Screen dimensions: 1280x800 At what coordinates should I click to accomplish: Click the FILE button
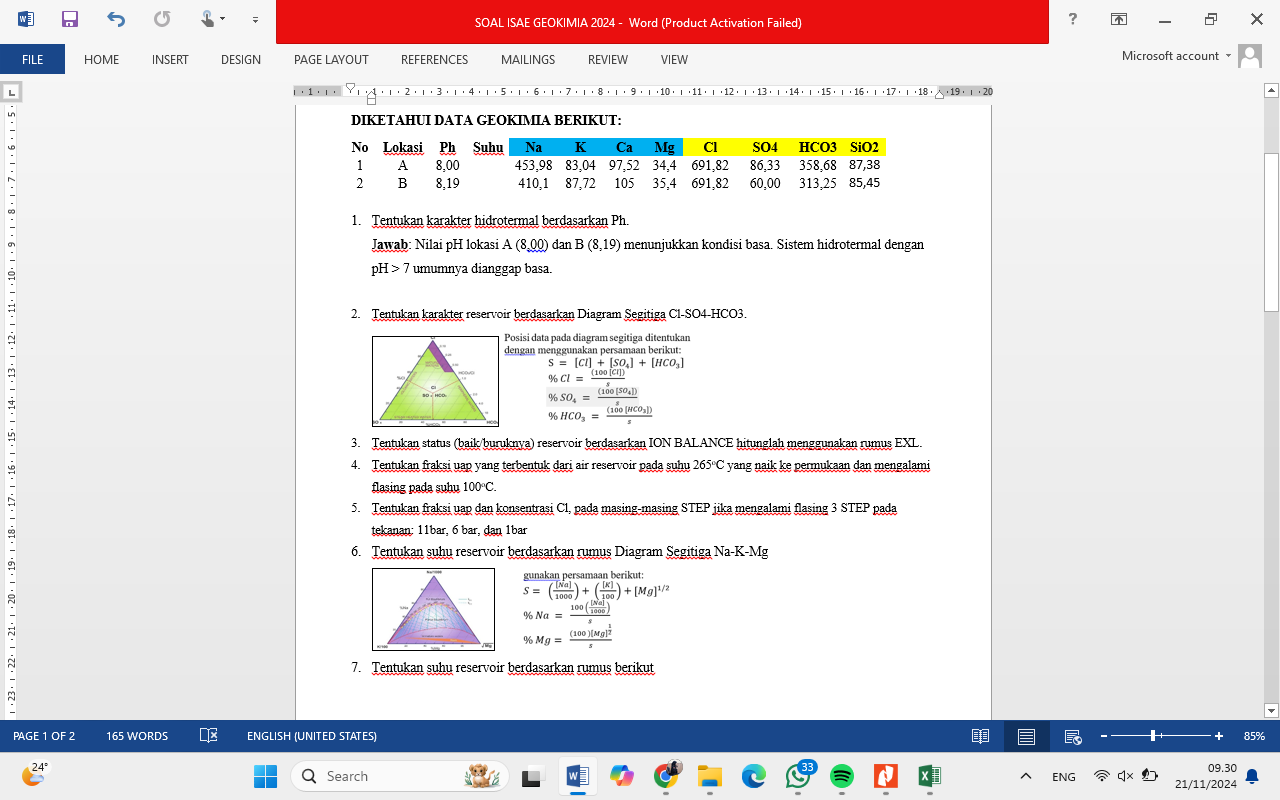click(32, 60)
